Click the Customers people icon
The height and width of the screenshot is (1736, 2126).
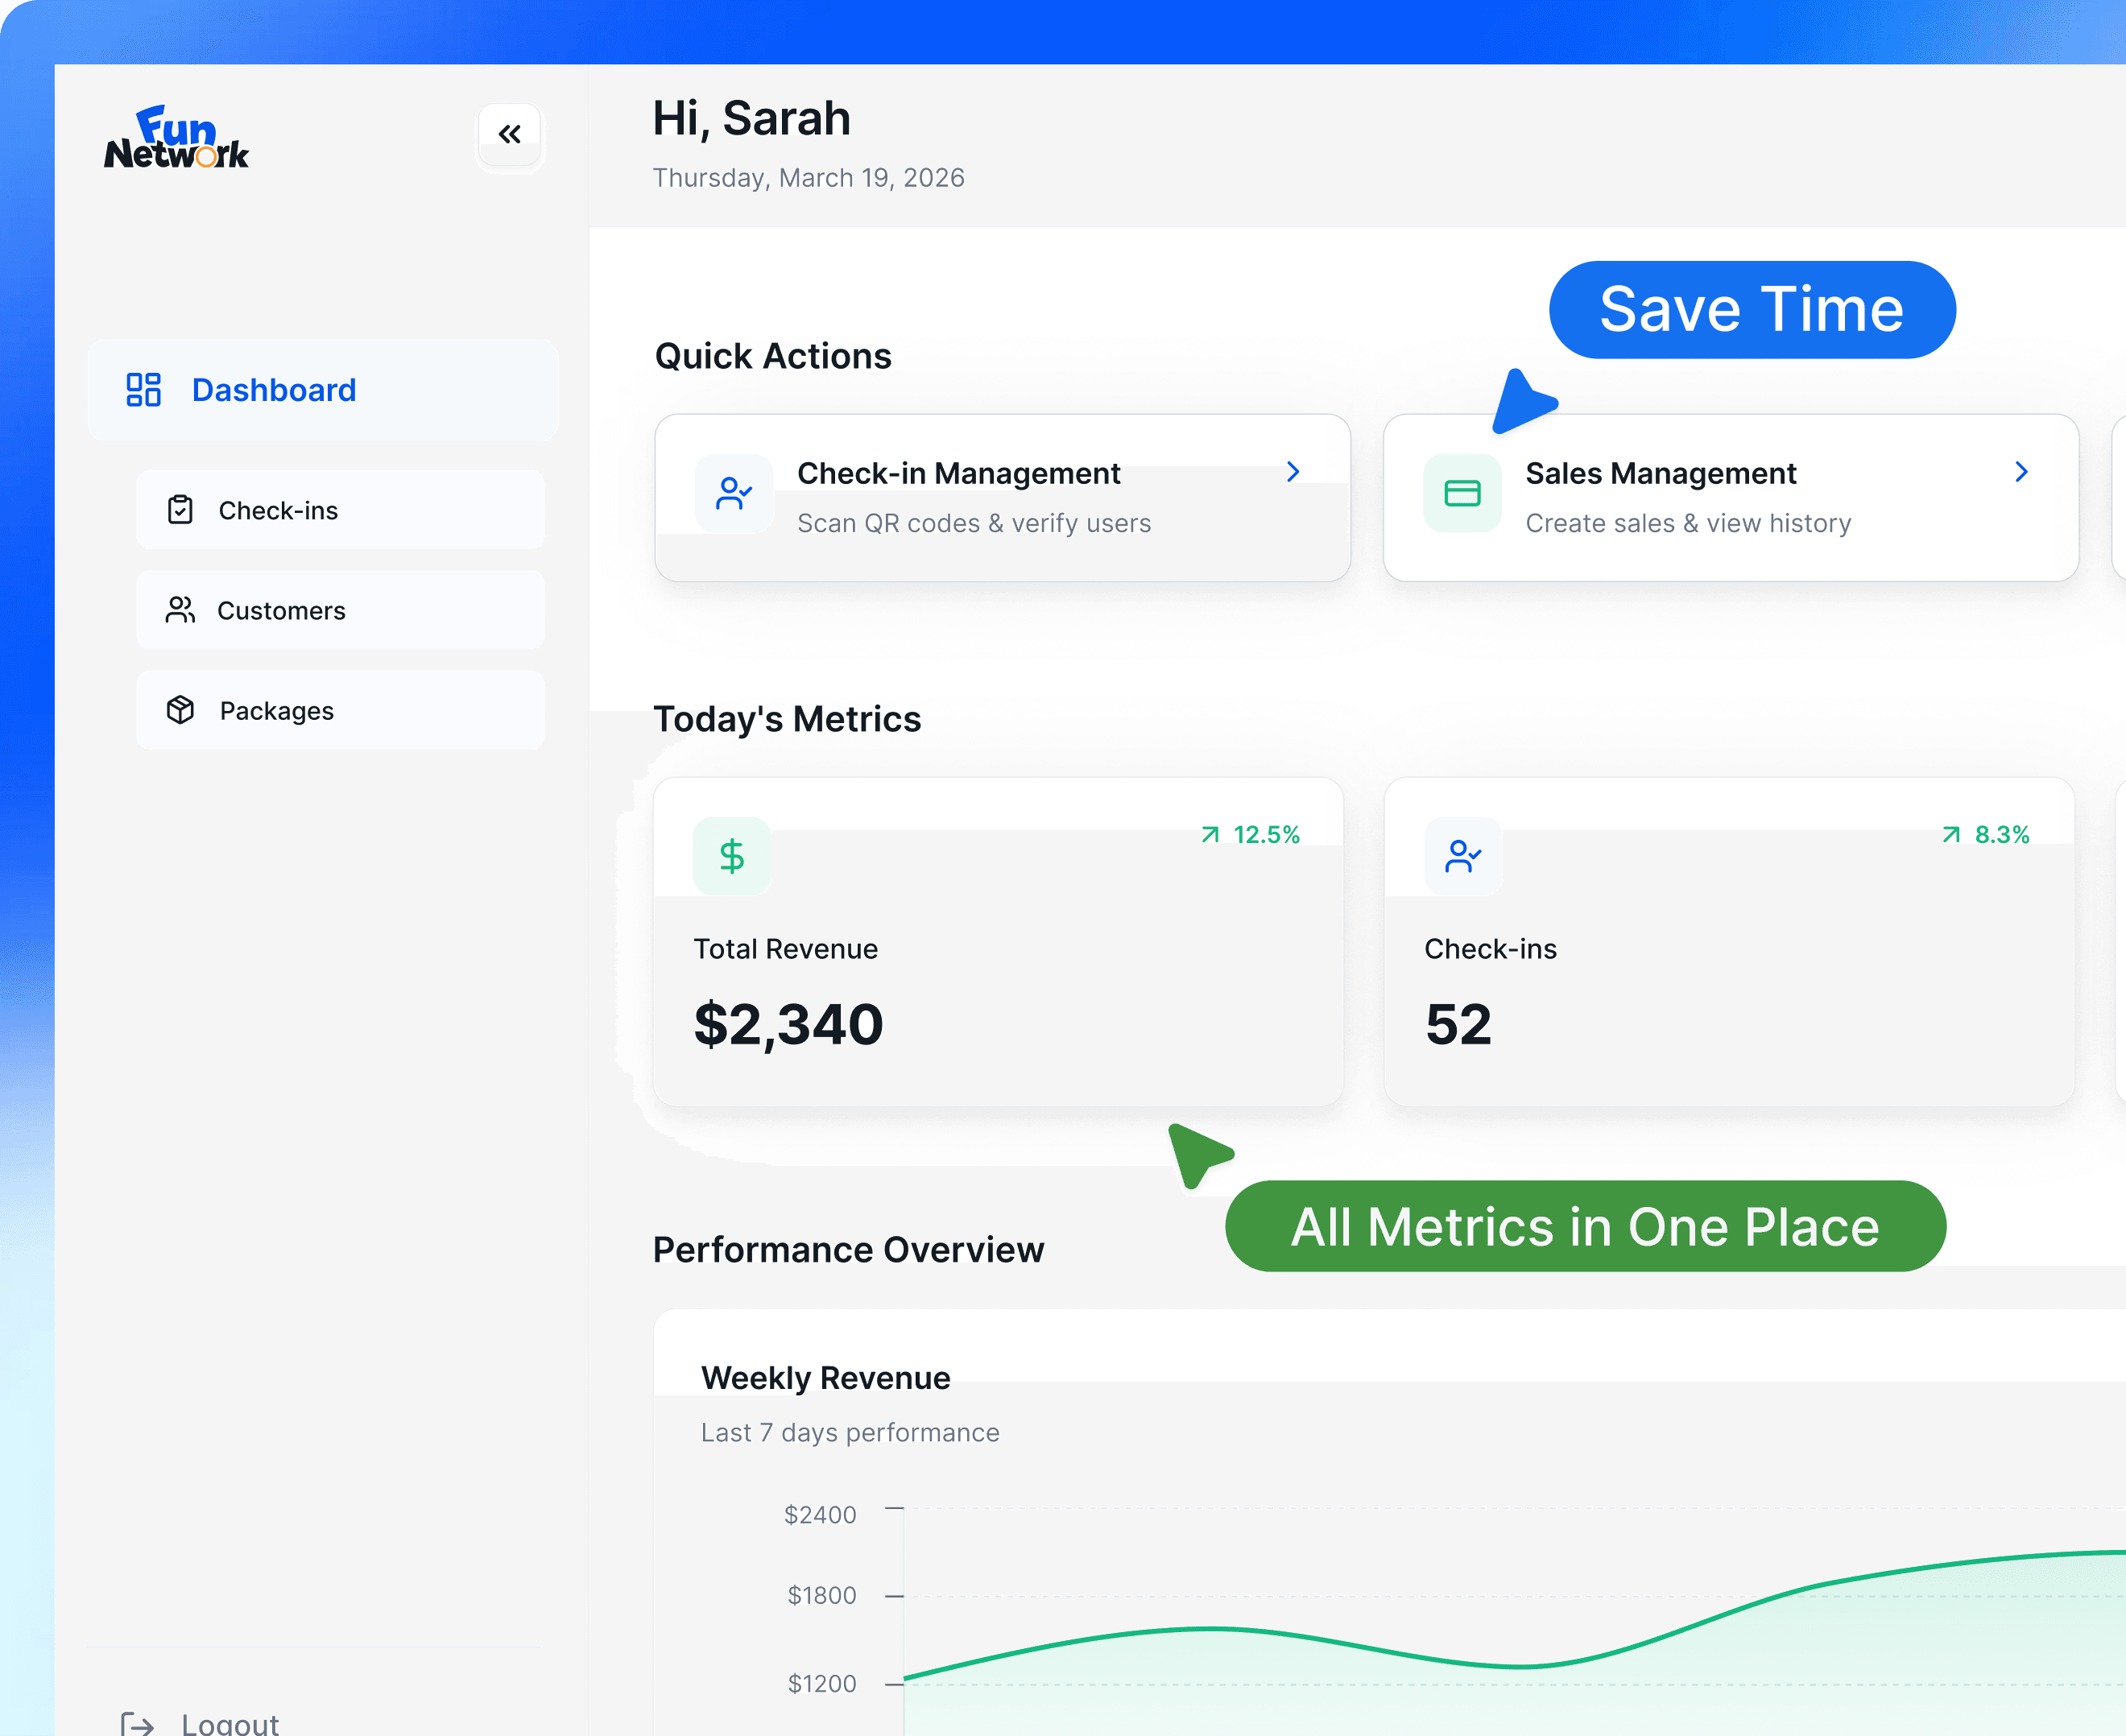pyautogui.click(x=180, y=610)
